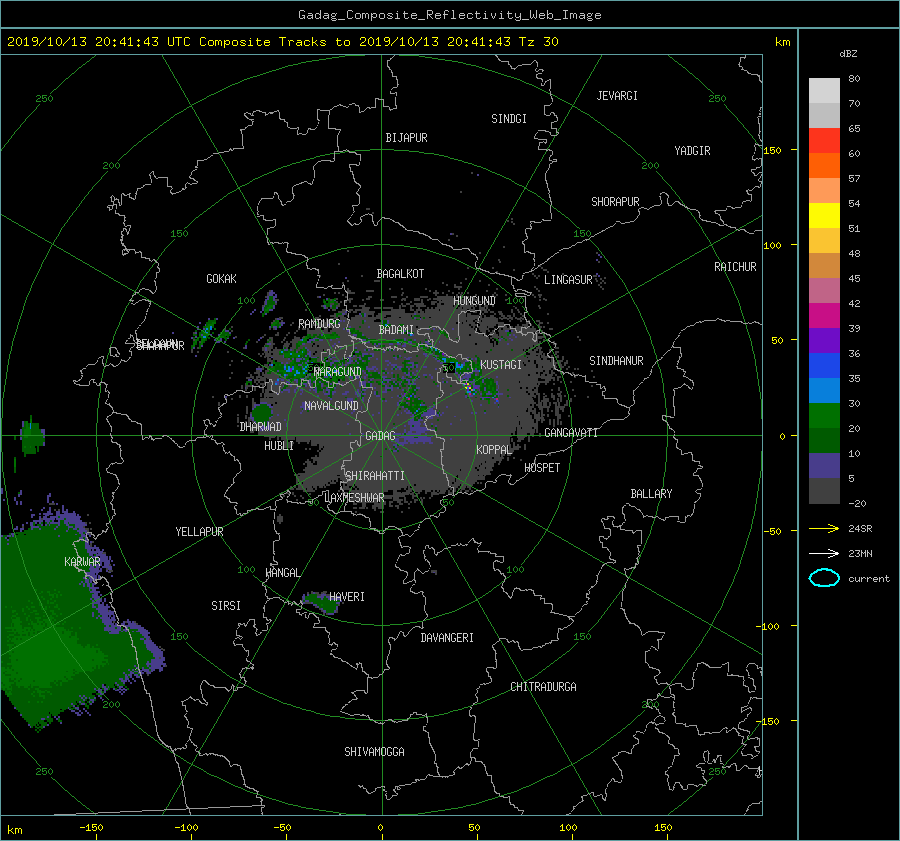Click the RAMDURG city label
Image resolution: width=900 pixels, height=841 pixels.
(319, 324)
